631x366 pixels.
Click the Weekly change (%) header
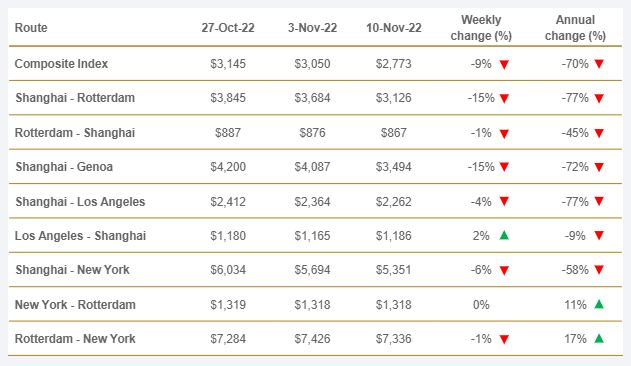[x=481, y=27]
